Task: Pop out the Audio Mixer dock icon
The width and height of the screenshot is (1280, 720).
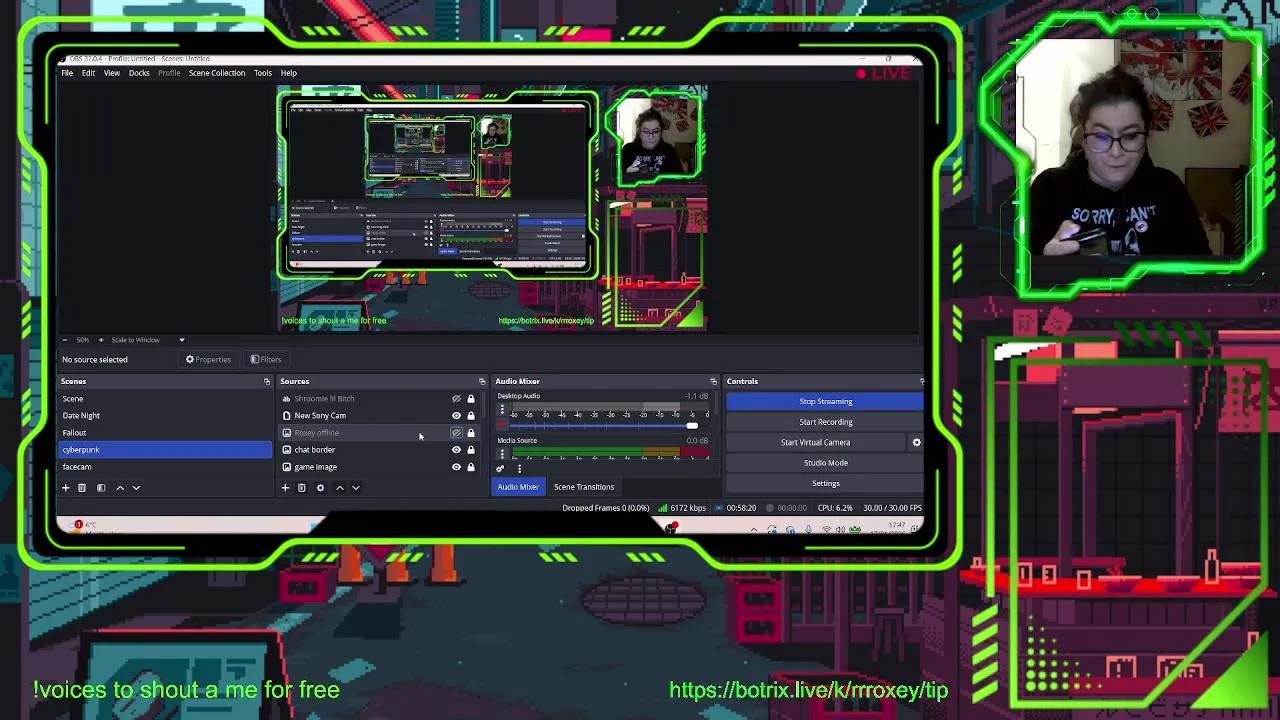Action: 713,381
